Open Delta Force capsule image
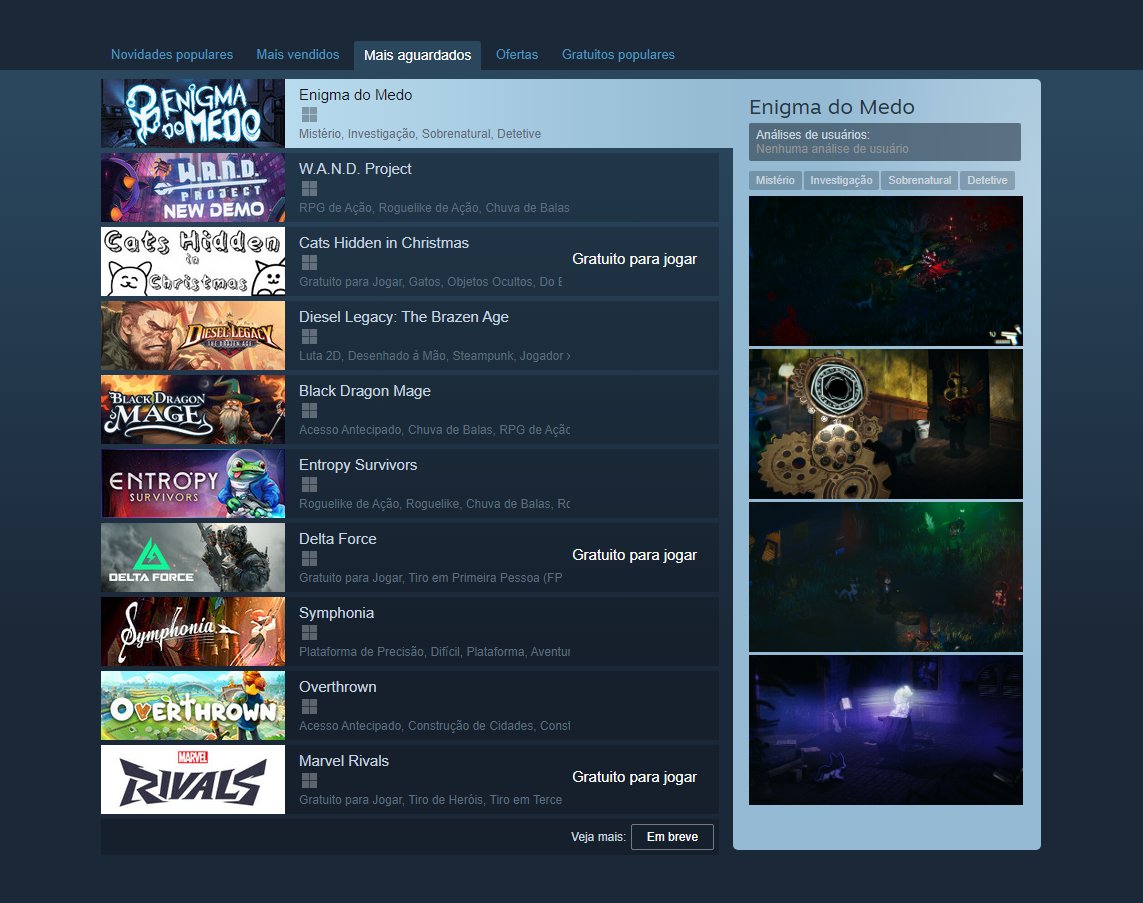This screenshot has height=903, width=1143. (193, 558)
